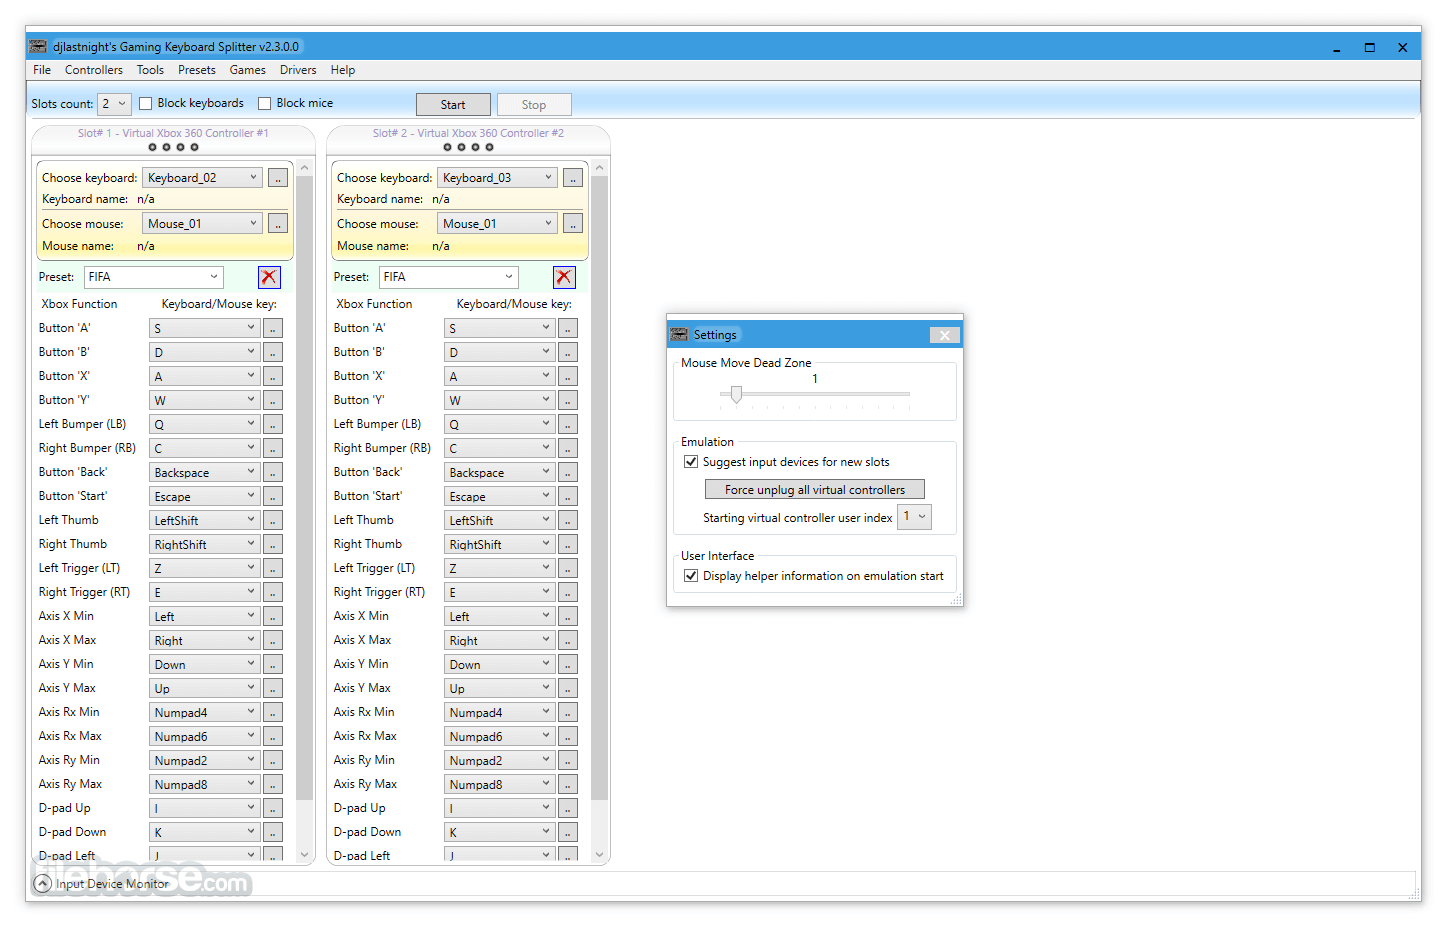Expand the Input Device Monitor panel
The width and height of the screenshot is (1447, 927).
click(43, 884)
